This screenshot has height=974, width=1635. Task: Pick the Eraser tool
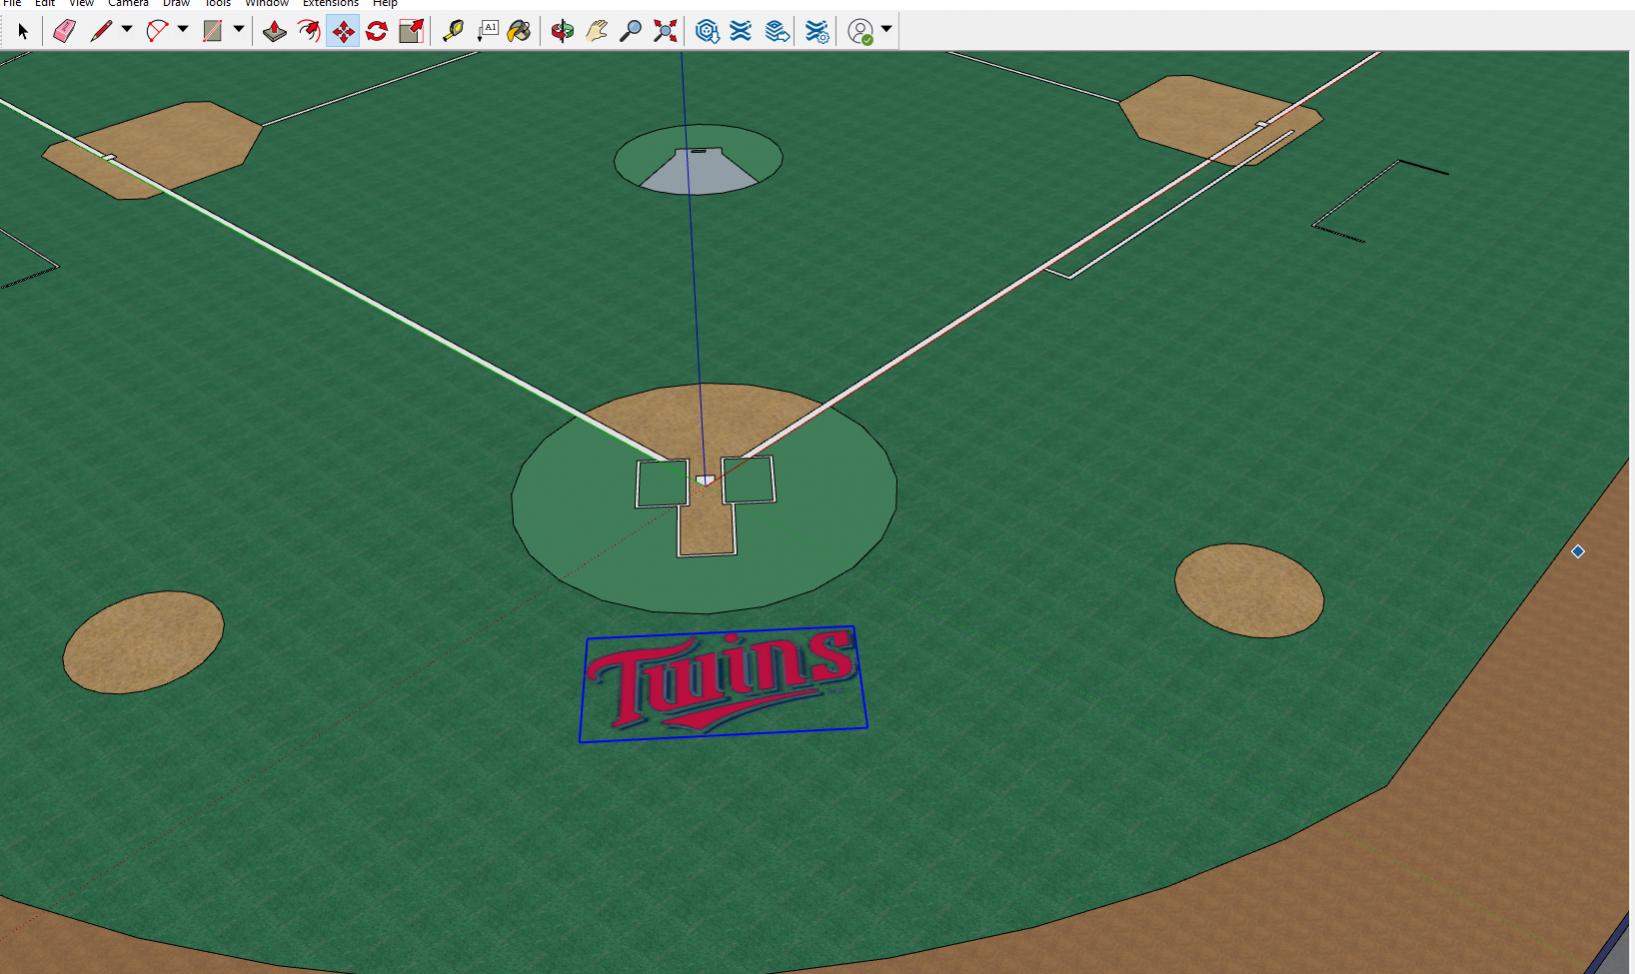point(64,31)
